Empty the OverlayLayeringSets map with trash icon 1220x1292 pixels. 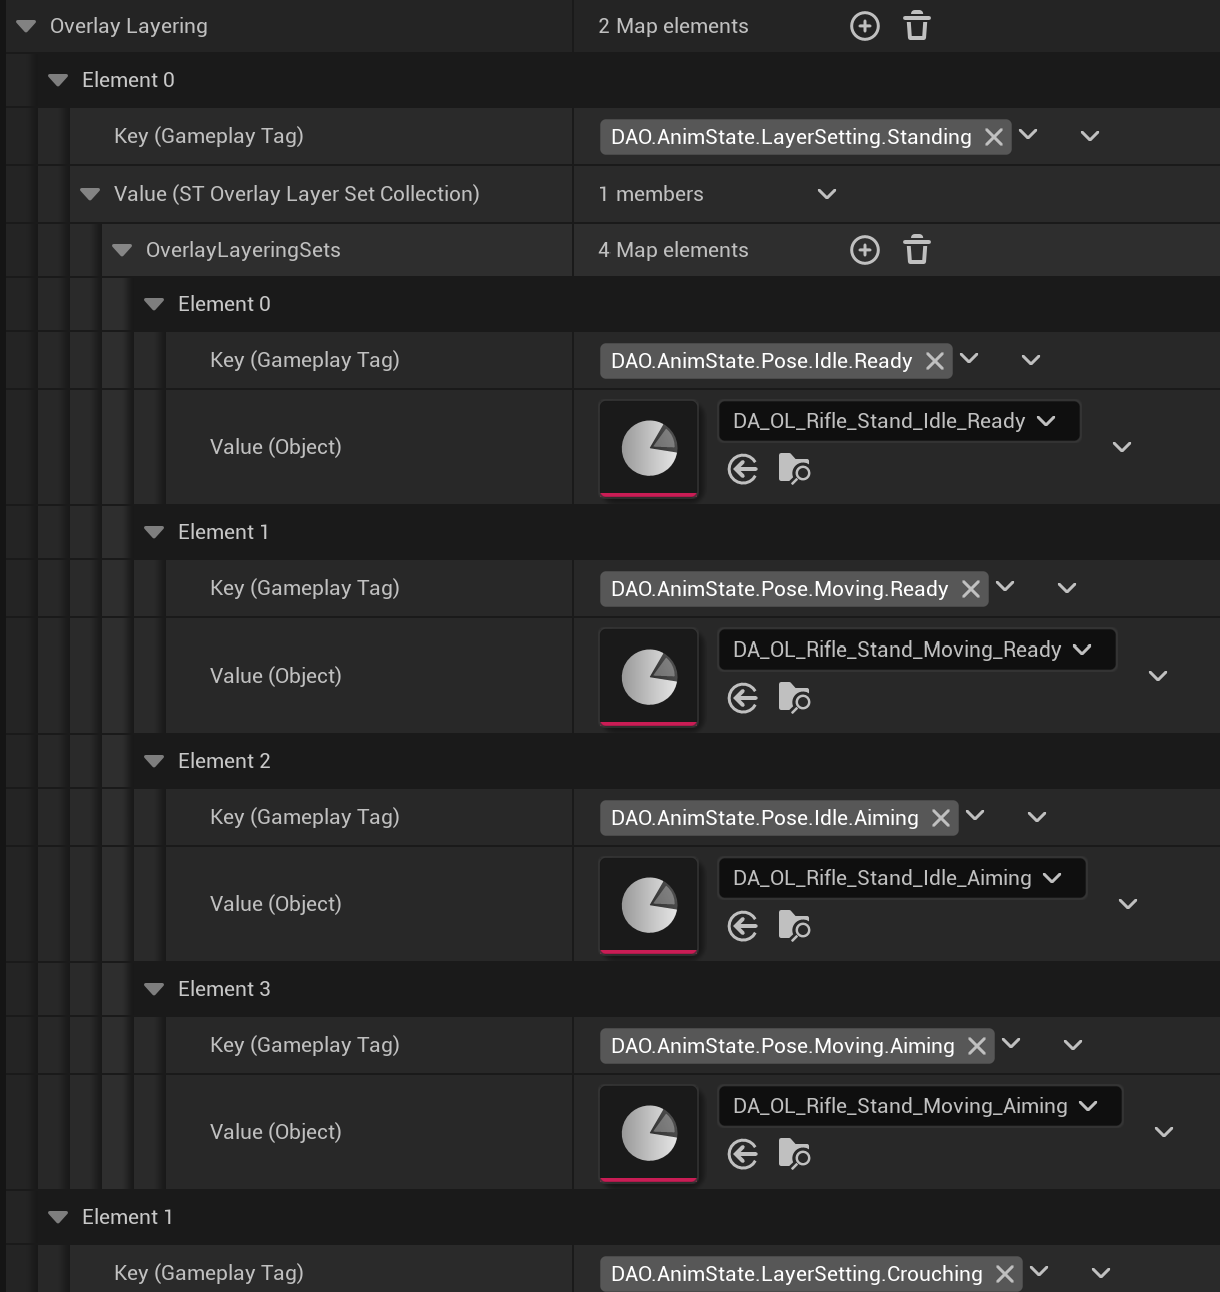[x=917, y=250]
